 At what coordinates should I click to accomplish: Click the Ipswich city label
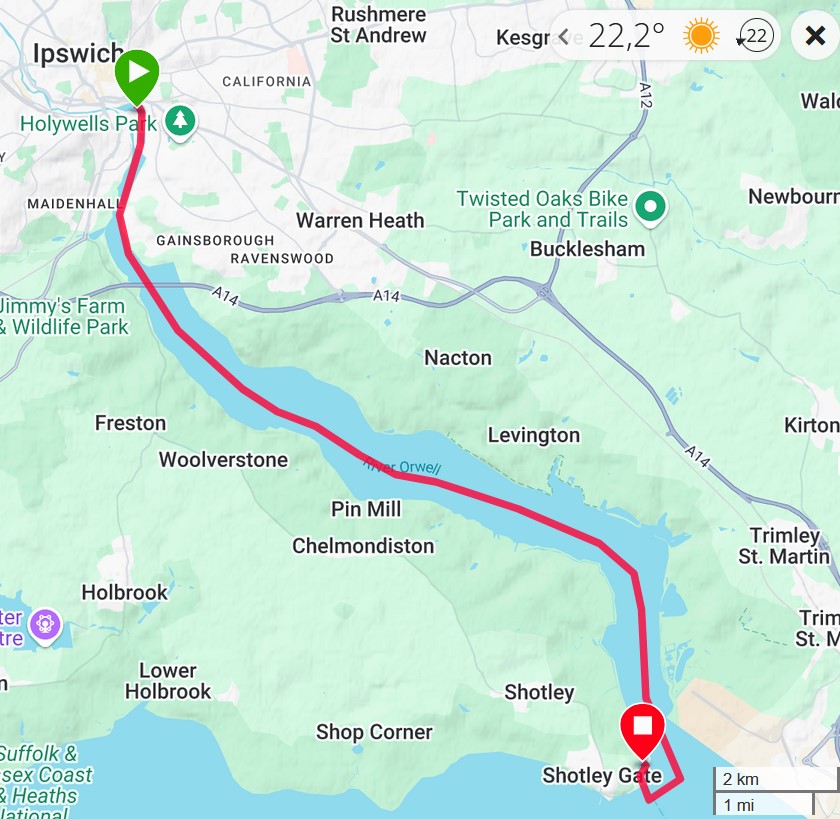click(x=79, y=54)
